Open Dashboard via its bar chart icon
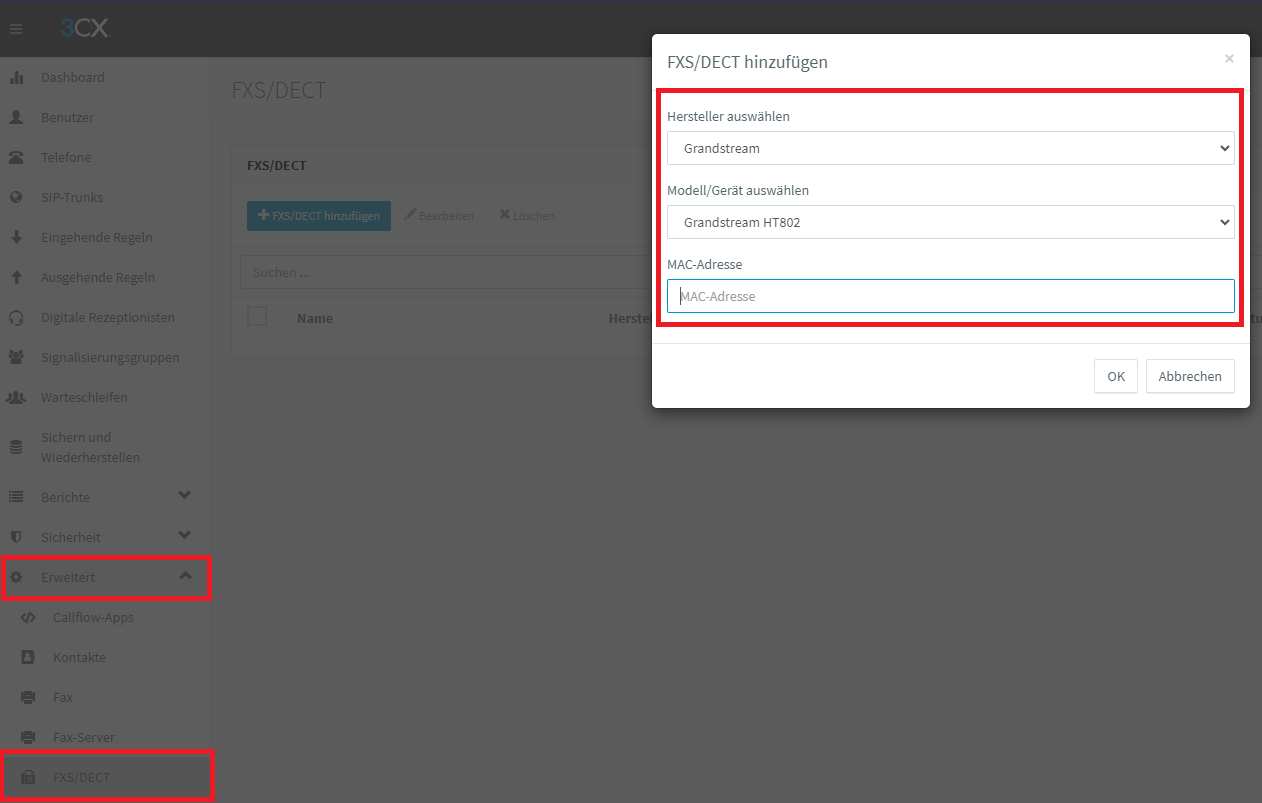Viewport: 1262px width, 803px height. pos(16,77)
